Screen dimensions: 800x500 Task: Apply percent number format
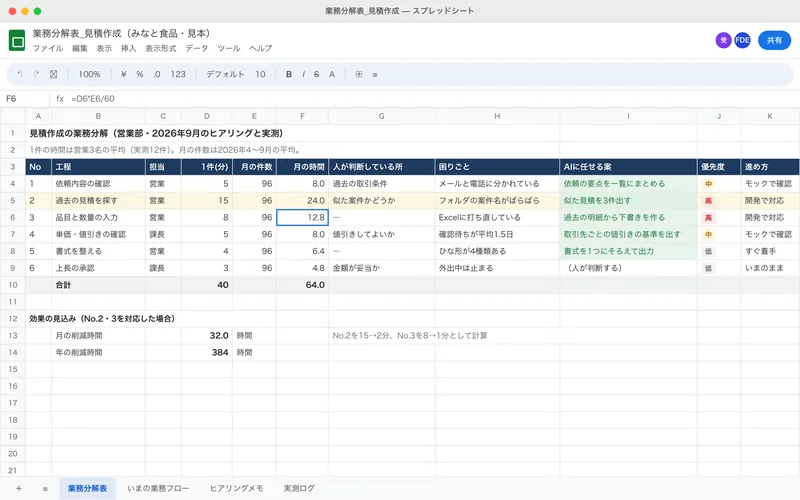point(140,74)
